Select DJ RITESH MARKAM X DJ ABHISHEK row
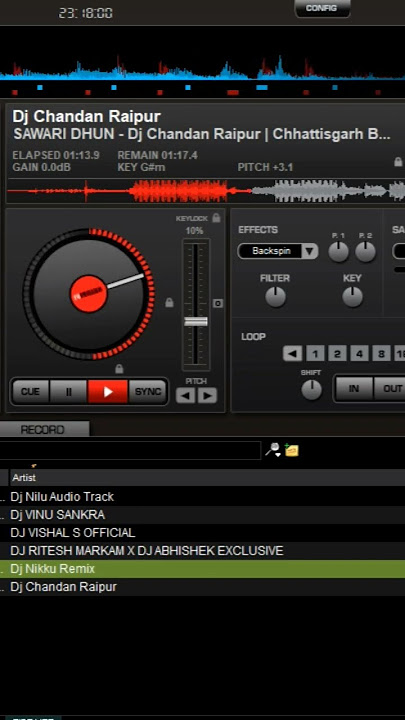Image resolution: width=405 pixels, height=720 pixels. 202,551
